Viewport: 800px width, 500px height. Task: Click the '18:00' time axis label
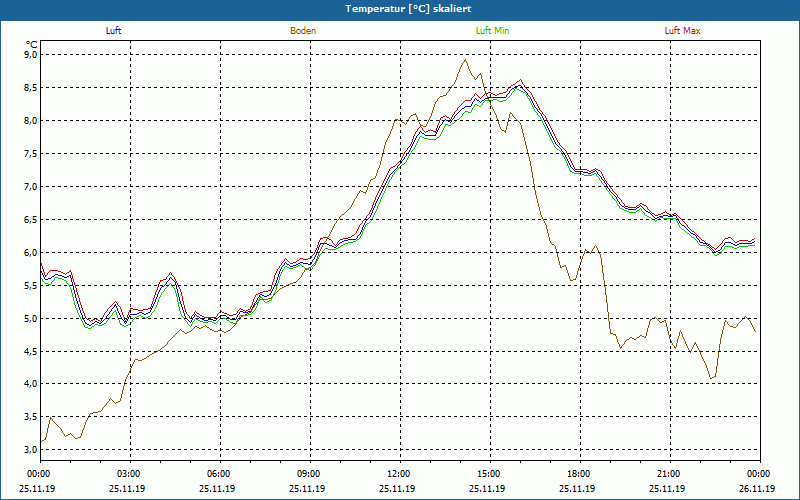[x=580, y=474]
